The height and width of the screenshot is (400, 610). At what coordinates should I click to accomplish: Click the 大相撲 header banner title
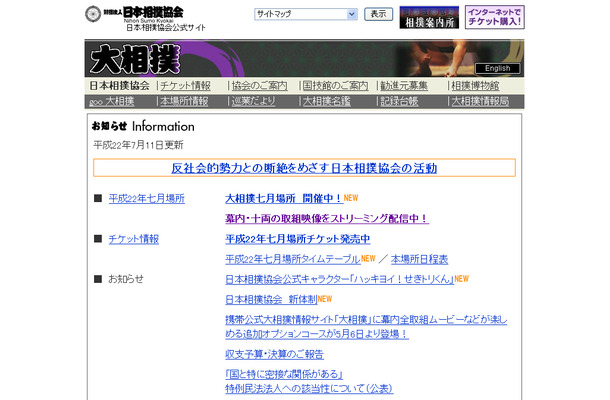(135, 59)
